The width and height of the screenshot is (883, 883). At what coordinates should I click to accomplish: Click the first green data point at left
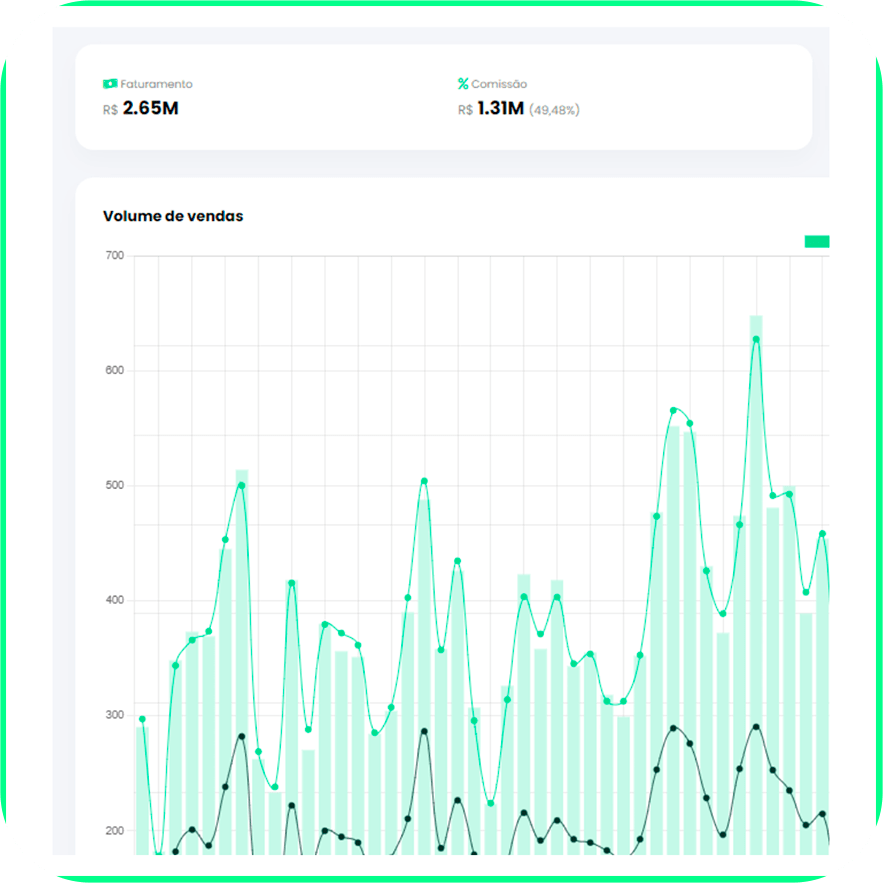click(x=142, y=719)
